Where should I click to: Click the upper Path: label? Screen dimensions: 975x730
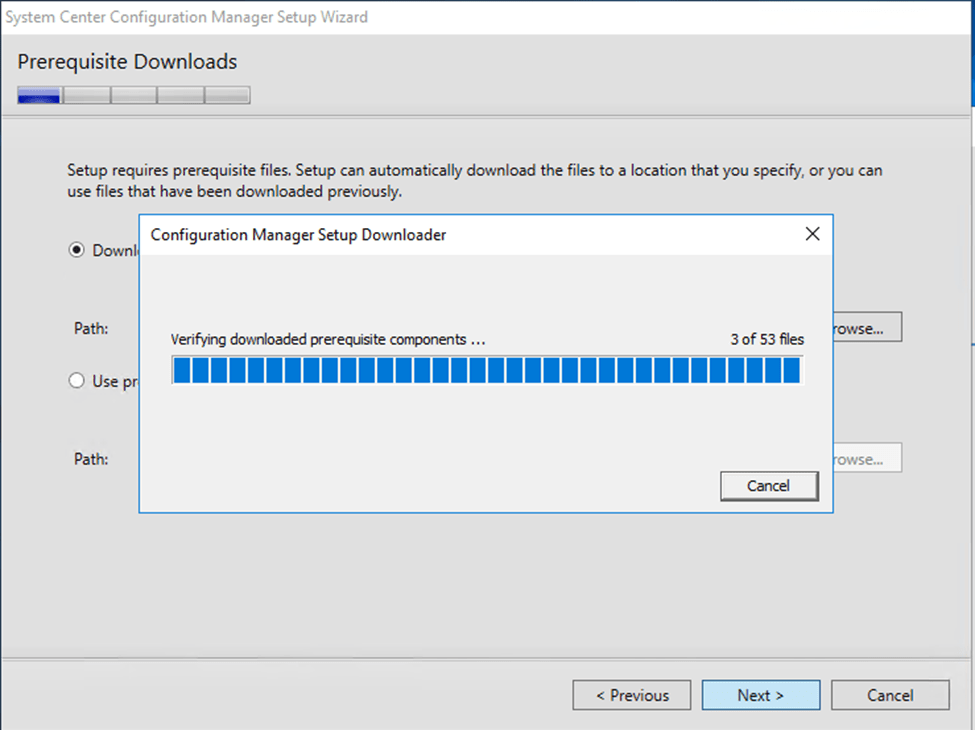(x=91, y=328)
